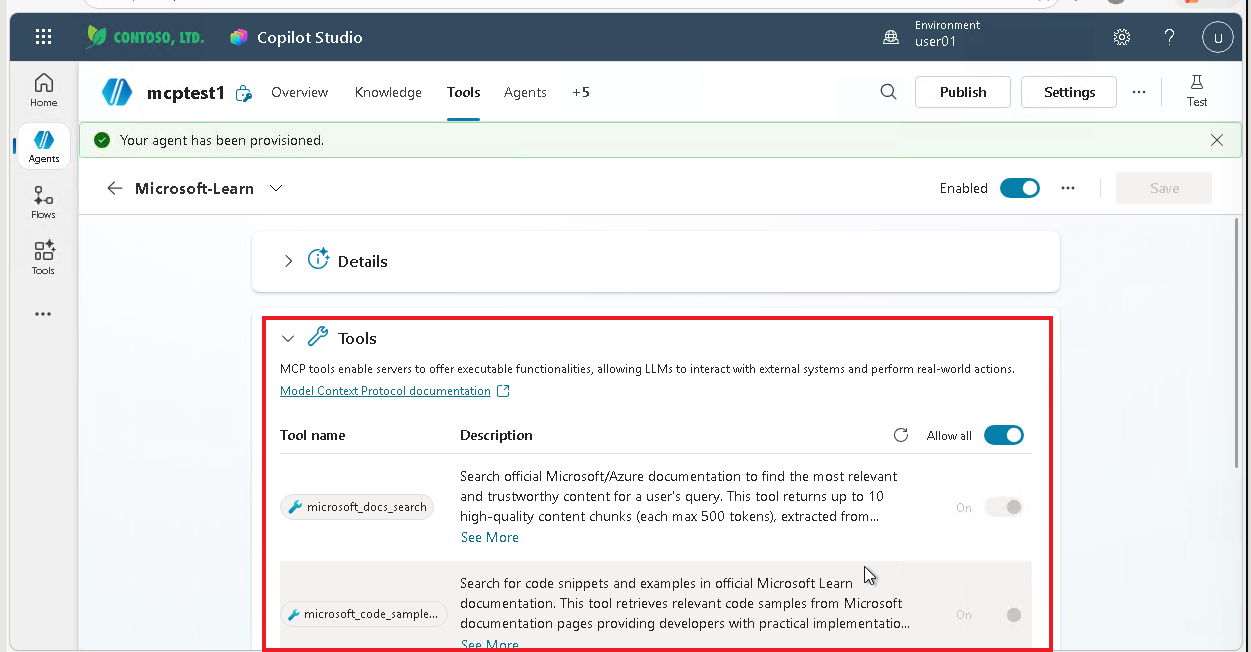This screenshot has height=652, width=1251.
Task: Dismiss the provisioned notification banner
Action: pos(1217,140)
